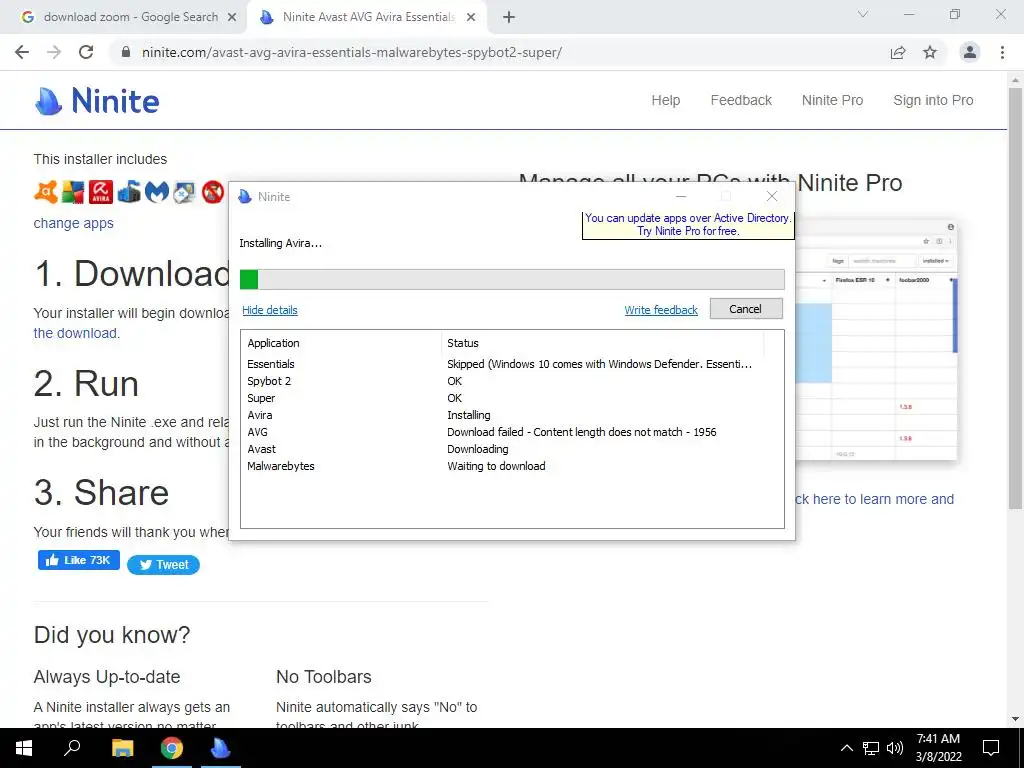
Task: Click the red SUPERAntiSpyware icon
Action: coord(212,193)
